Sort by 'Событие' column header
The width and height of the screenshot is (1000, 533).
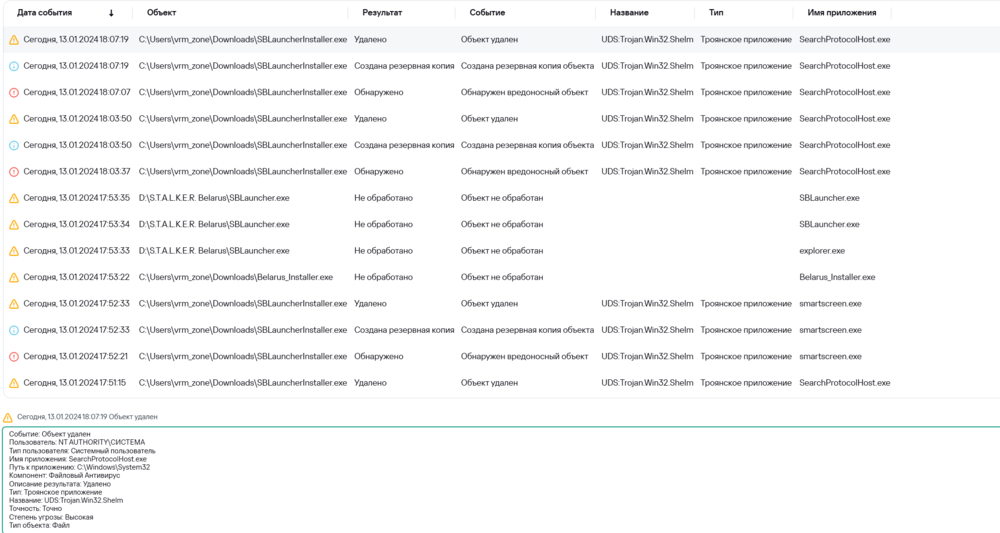click(x=487, y=13)
